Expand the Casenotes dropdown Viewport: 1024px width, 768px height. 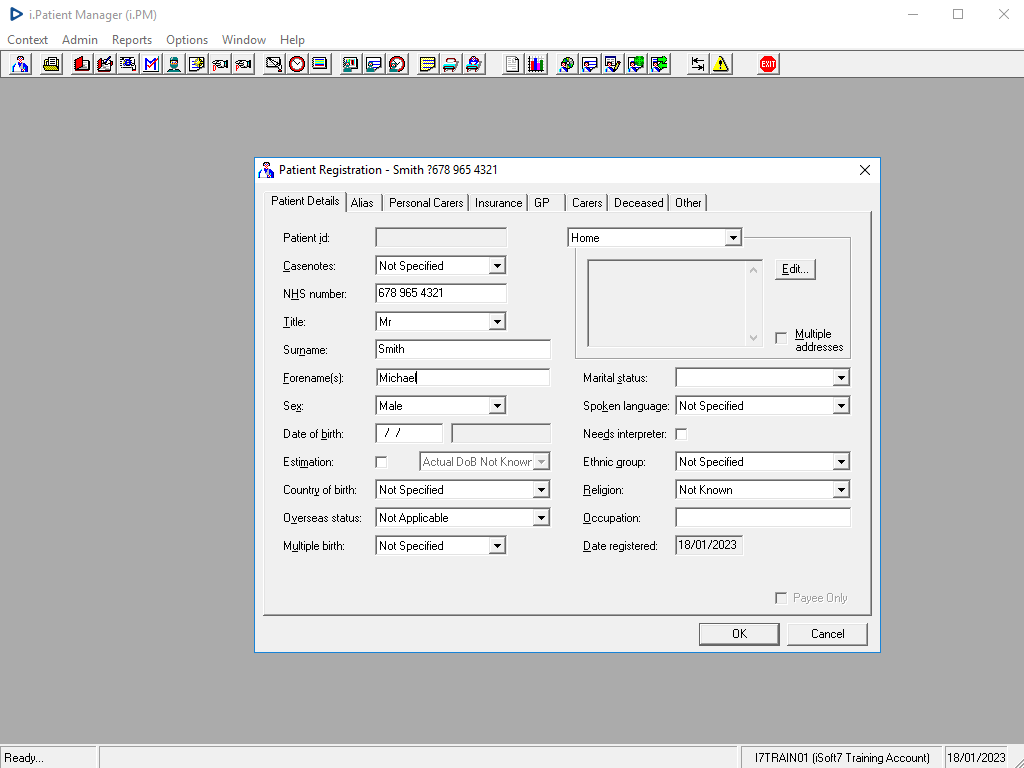497,266
